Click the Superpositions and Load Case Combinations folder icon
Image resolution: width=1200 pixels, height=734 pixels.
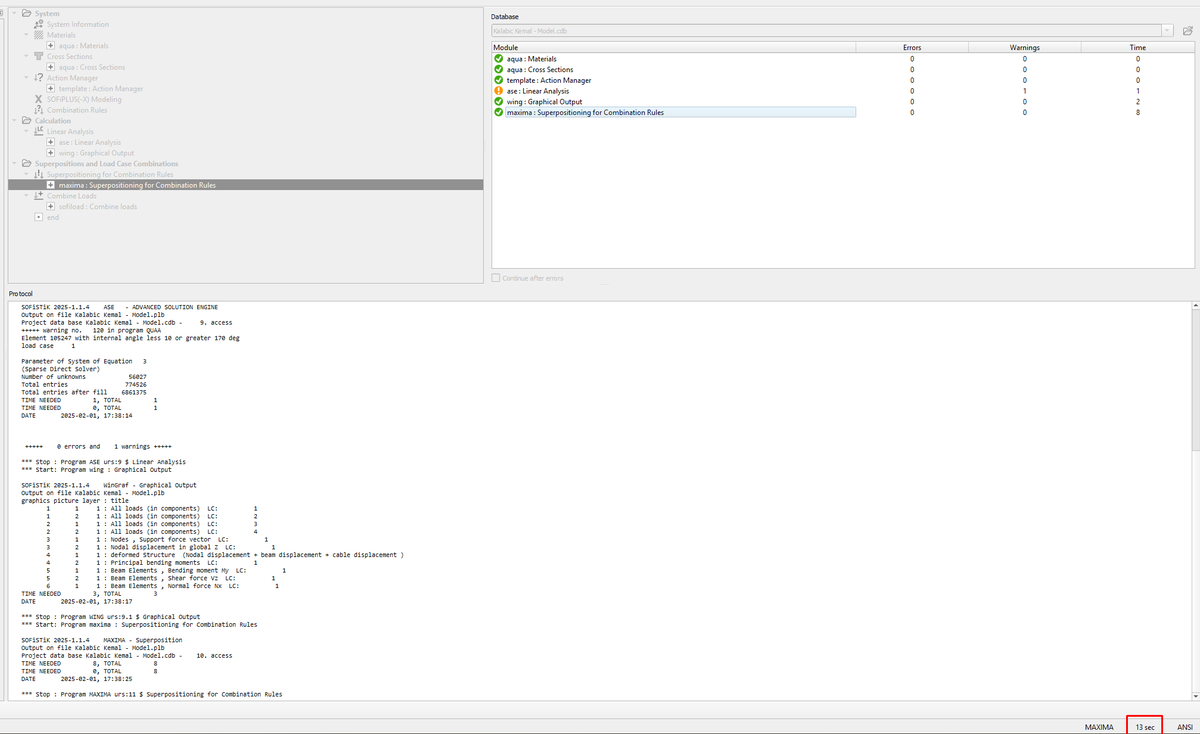click(x=27, y=163)
